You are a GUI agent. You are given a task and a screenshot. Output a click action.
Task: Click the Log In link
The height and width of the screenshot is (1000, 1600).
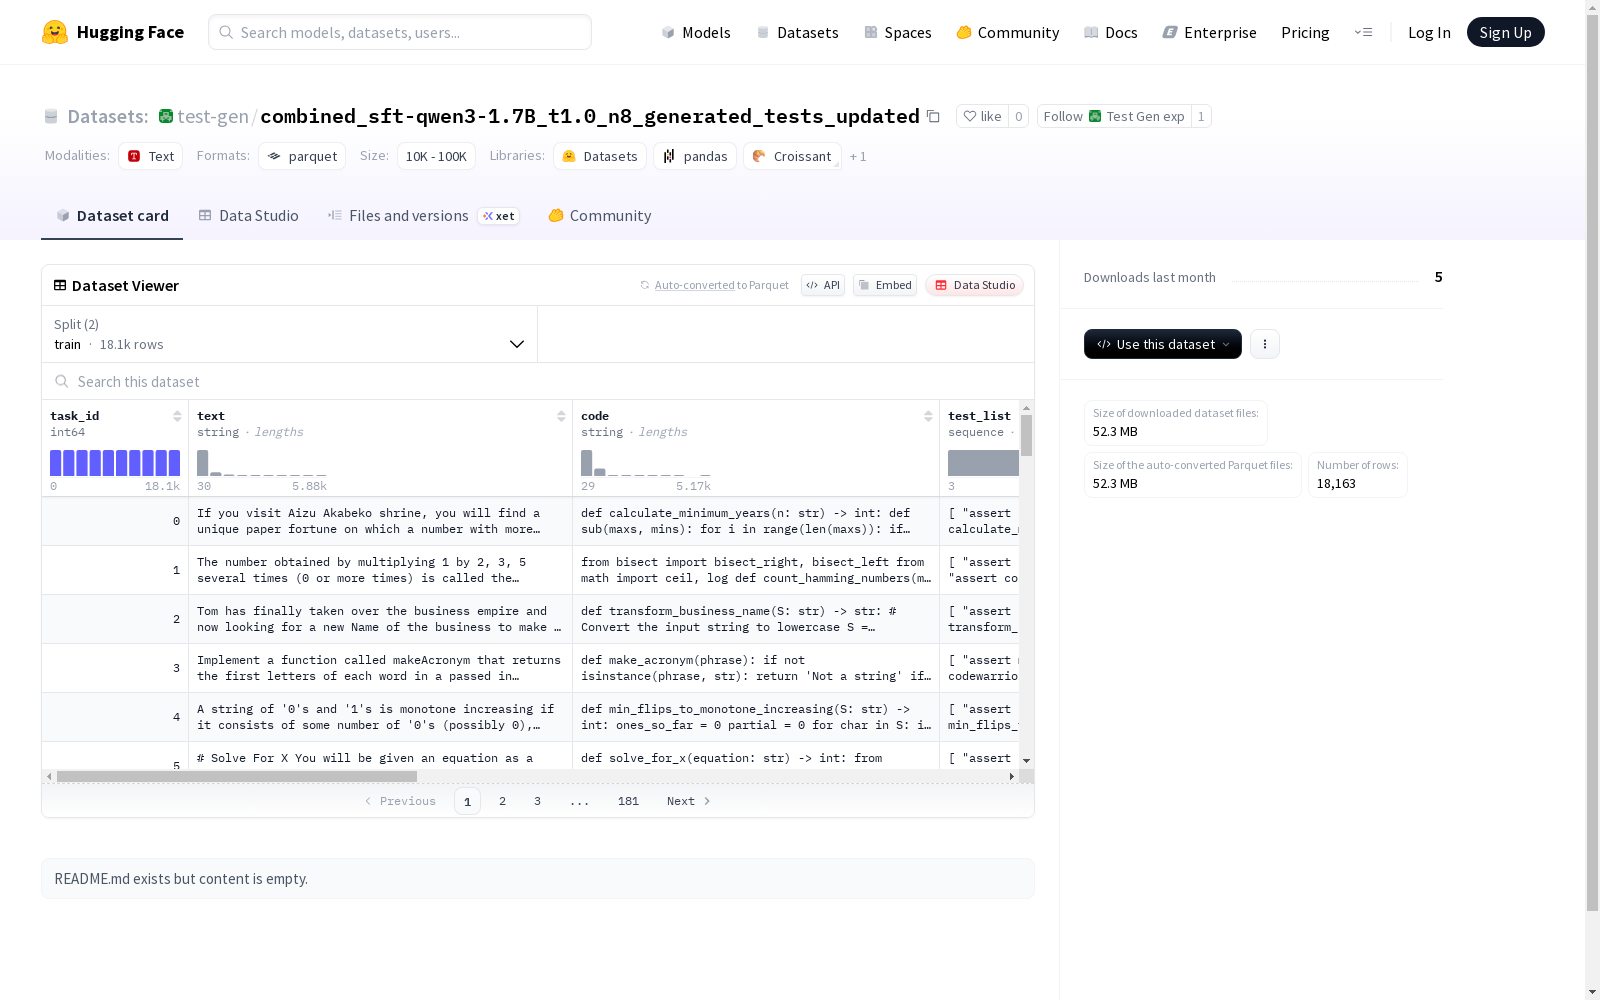pos(1429,32)
